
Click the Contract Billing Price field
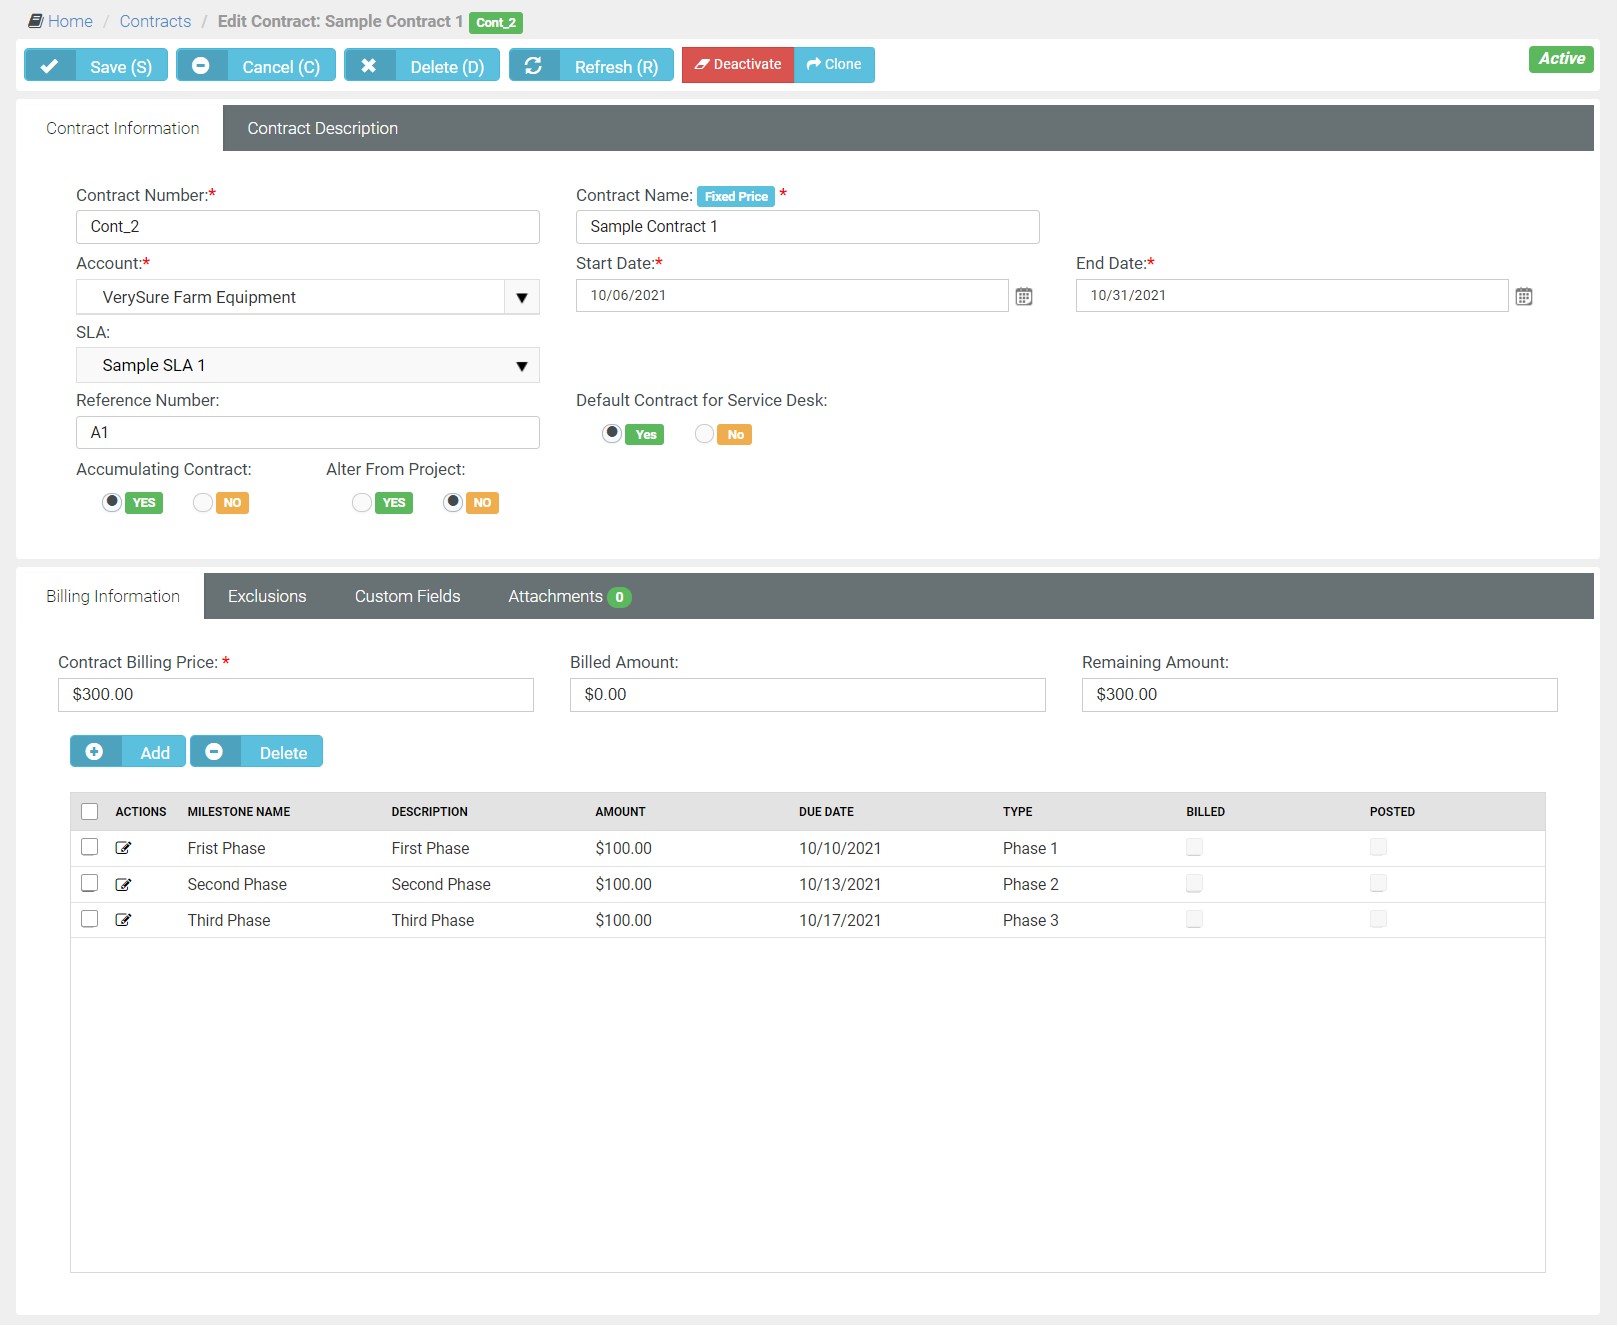click(x=295, y=695)
